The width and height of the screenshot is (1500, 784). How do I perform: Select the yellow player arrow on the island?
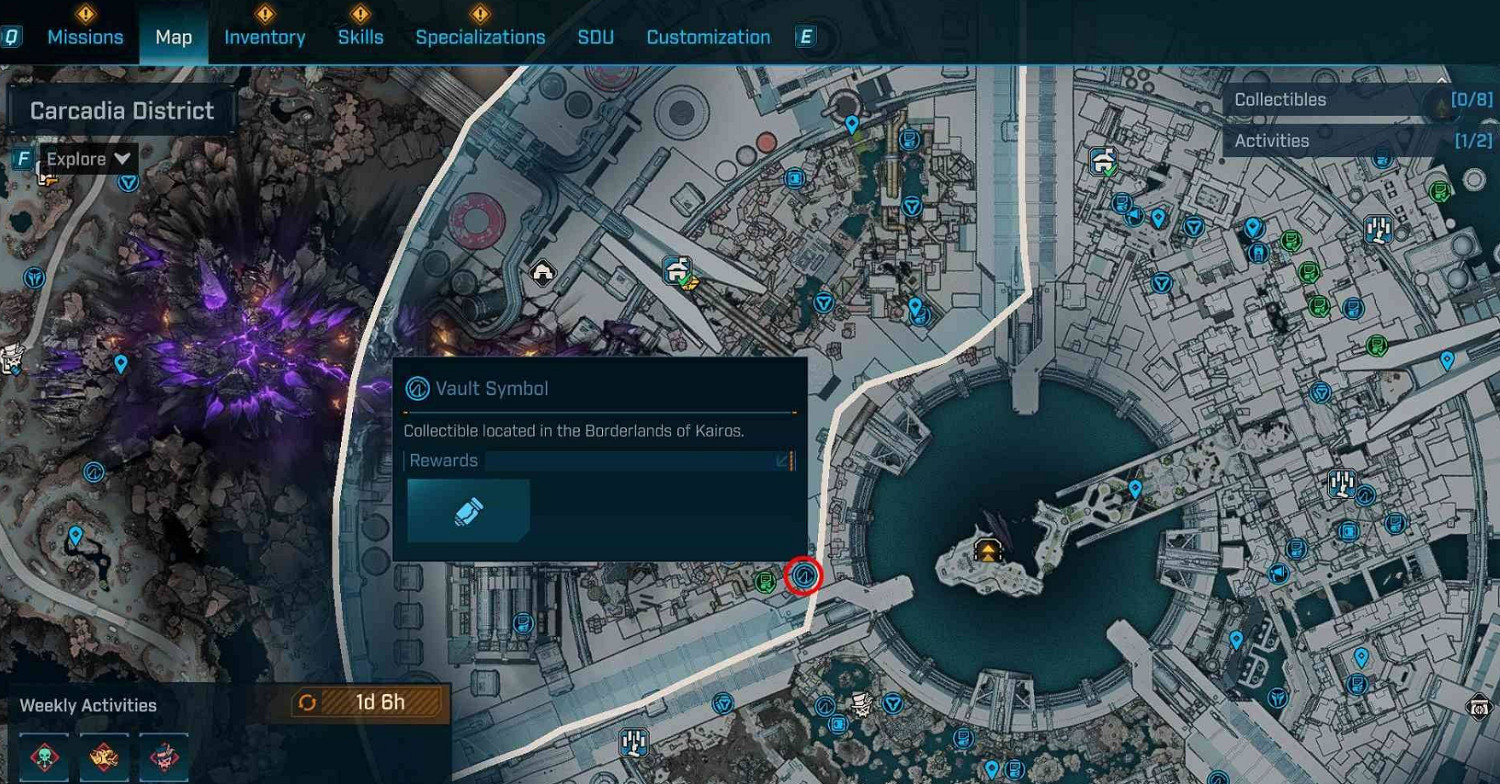(988, 550)
